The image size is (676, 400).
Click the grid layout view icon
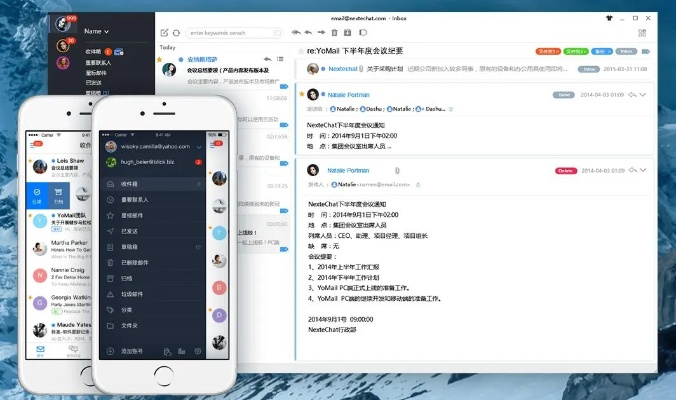coord(641,32)
